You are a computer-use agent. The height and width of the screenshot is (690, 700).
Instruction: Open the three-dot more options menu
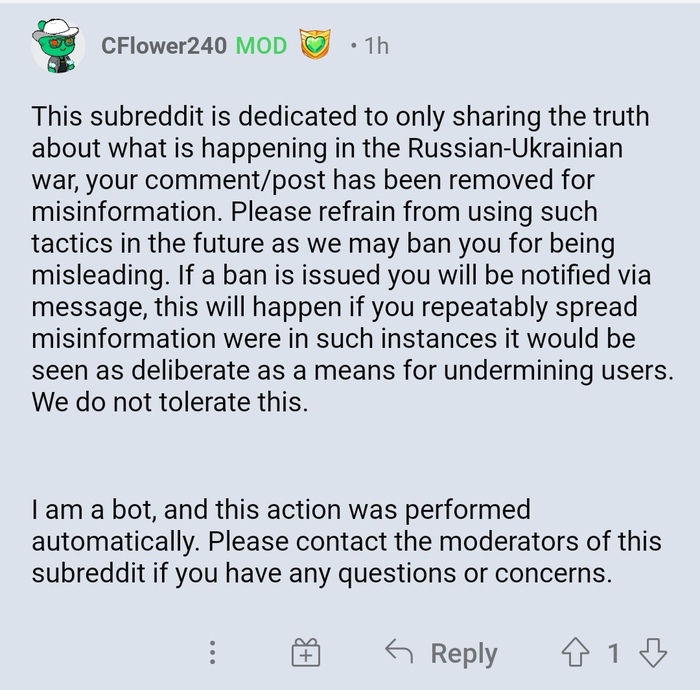(212, 653)
